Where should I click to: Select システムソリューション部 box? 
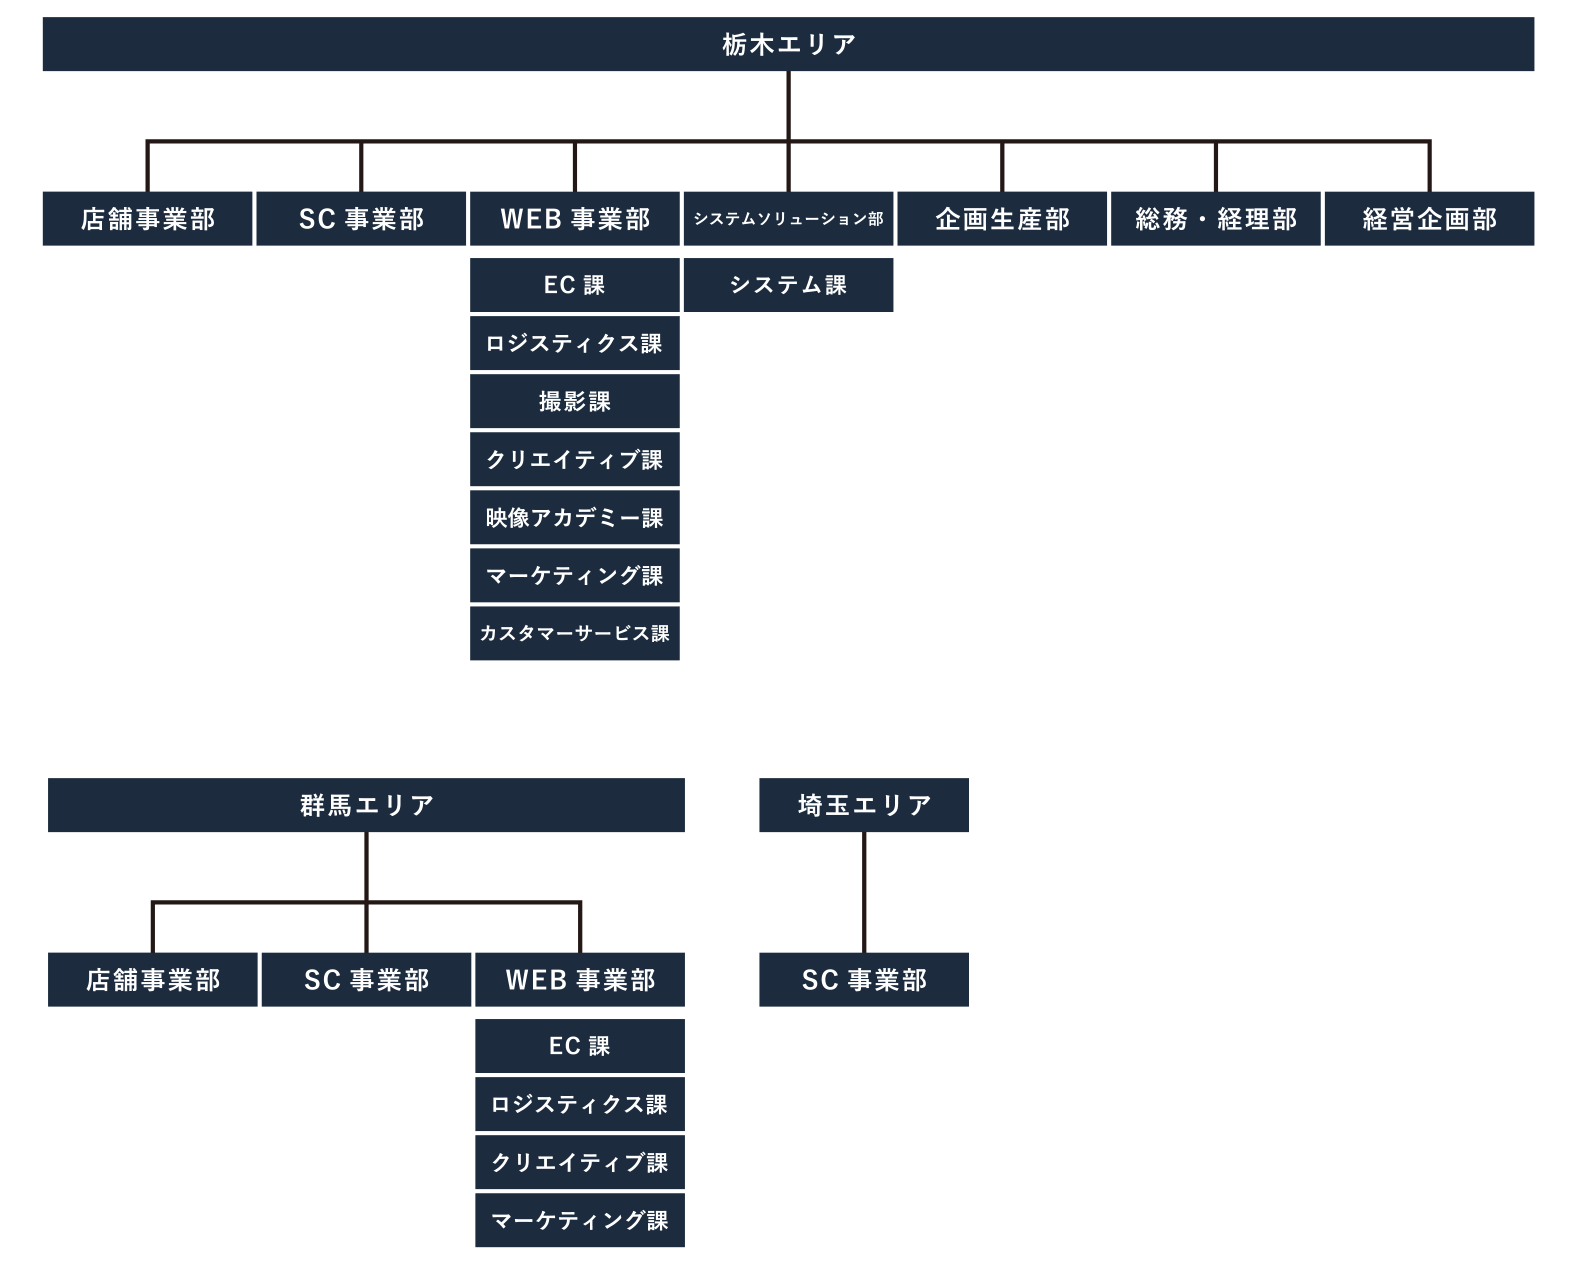(x=789, y=219)
